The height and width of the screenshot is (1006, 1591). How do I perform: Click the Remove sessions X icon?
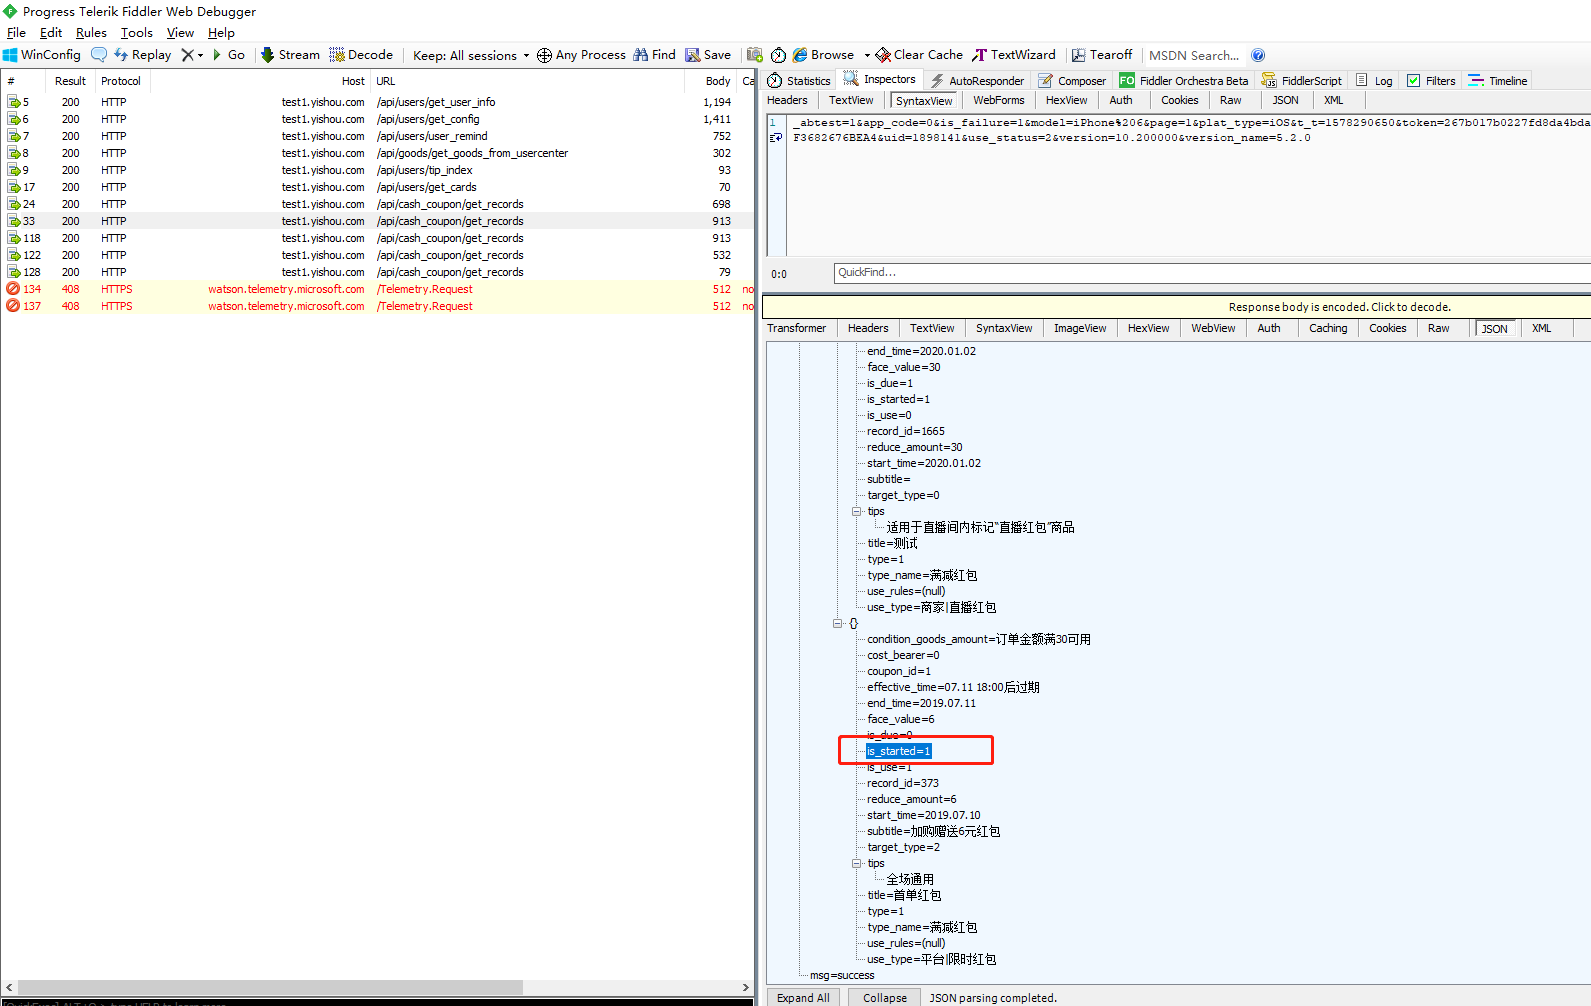187,55
